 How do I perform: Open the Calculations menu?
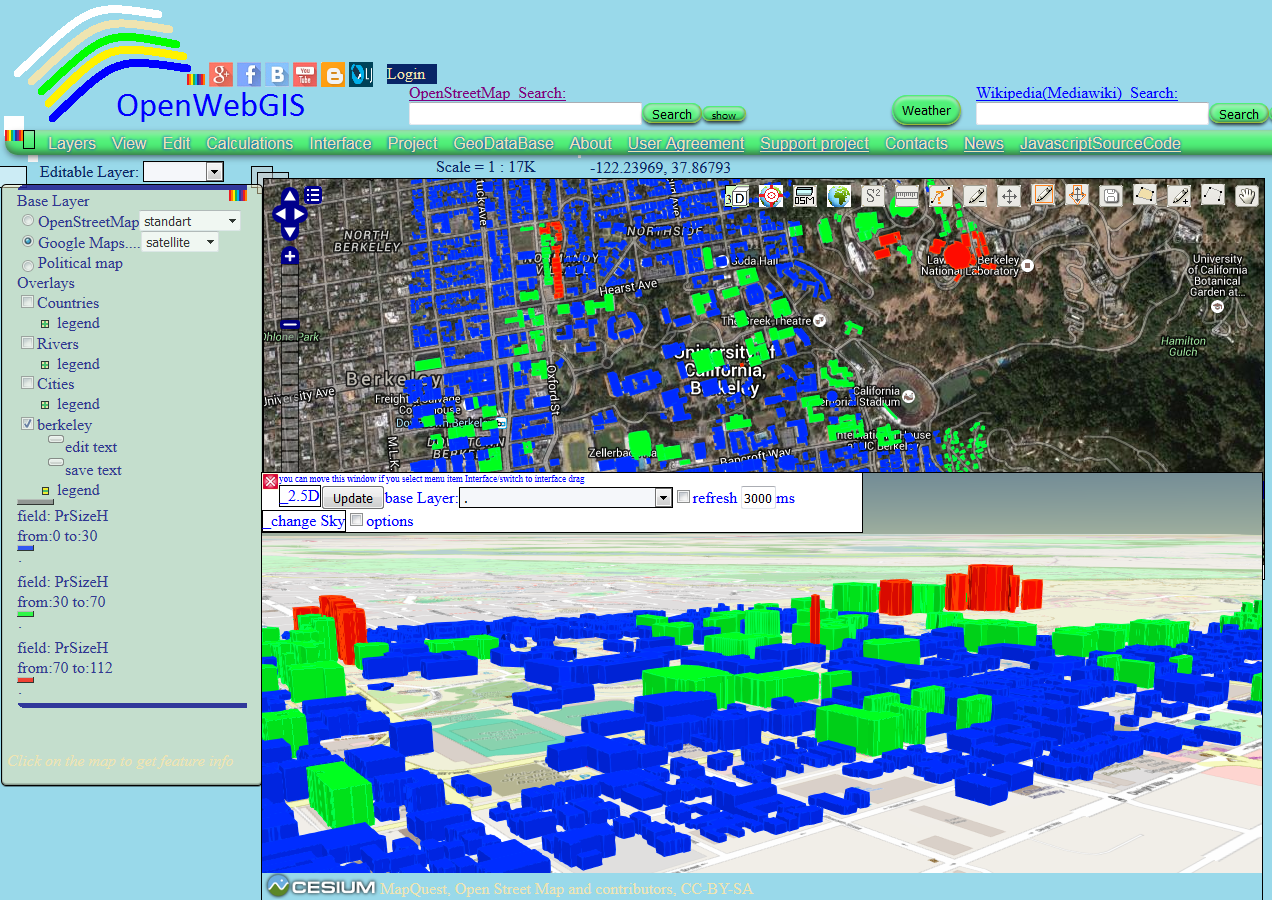(249, 143)
